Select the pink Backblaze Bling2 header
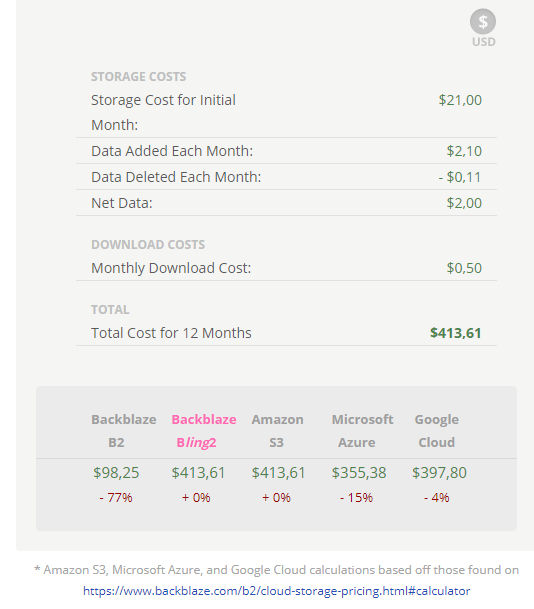The width and height of the screenshot is (534, 609). click(204, 431)
